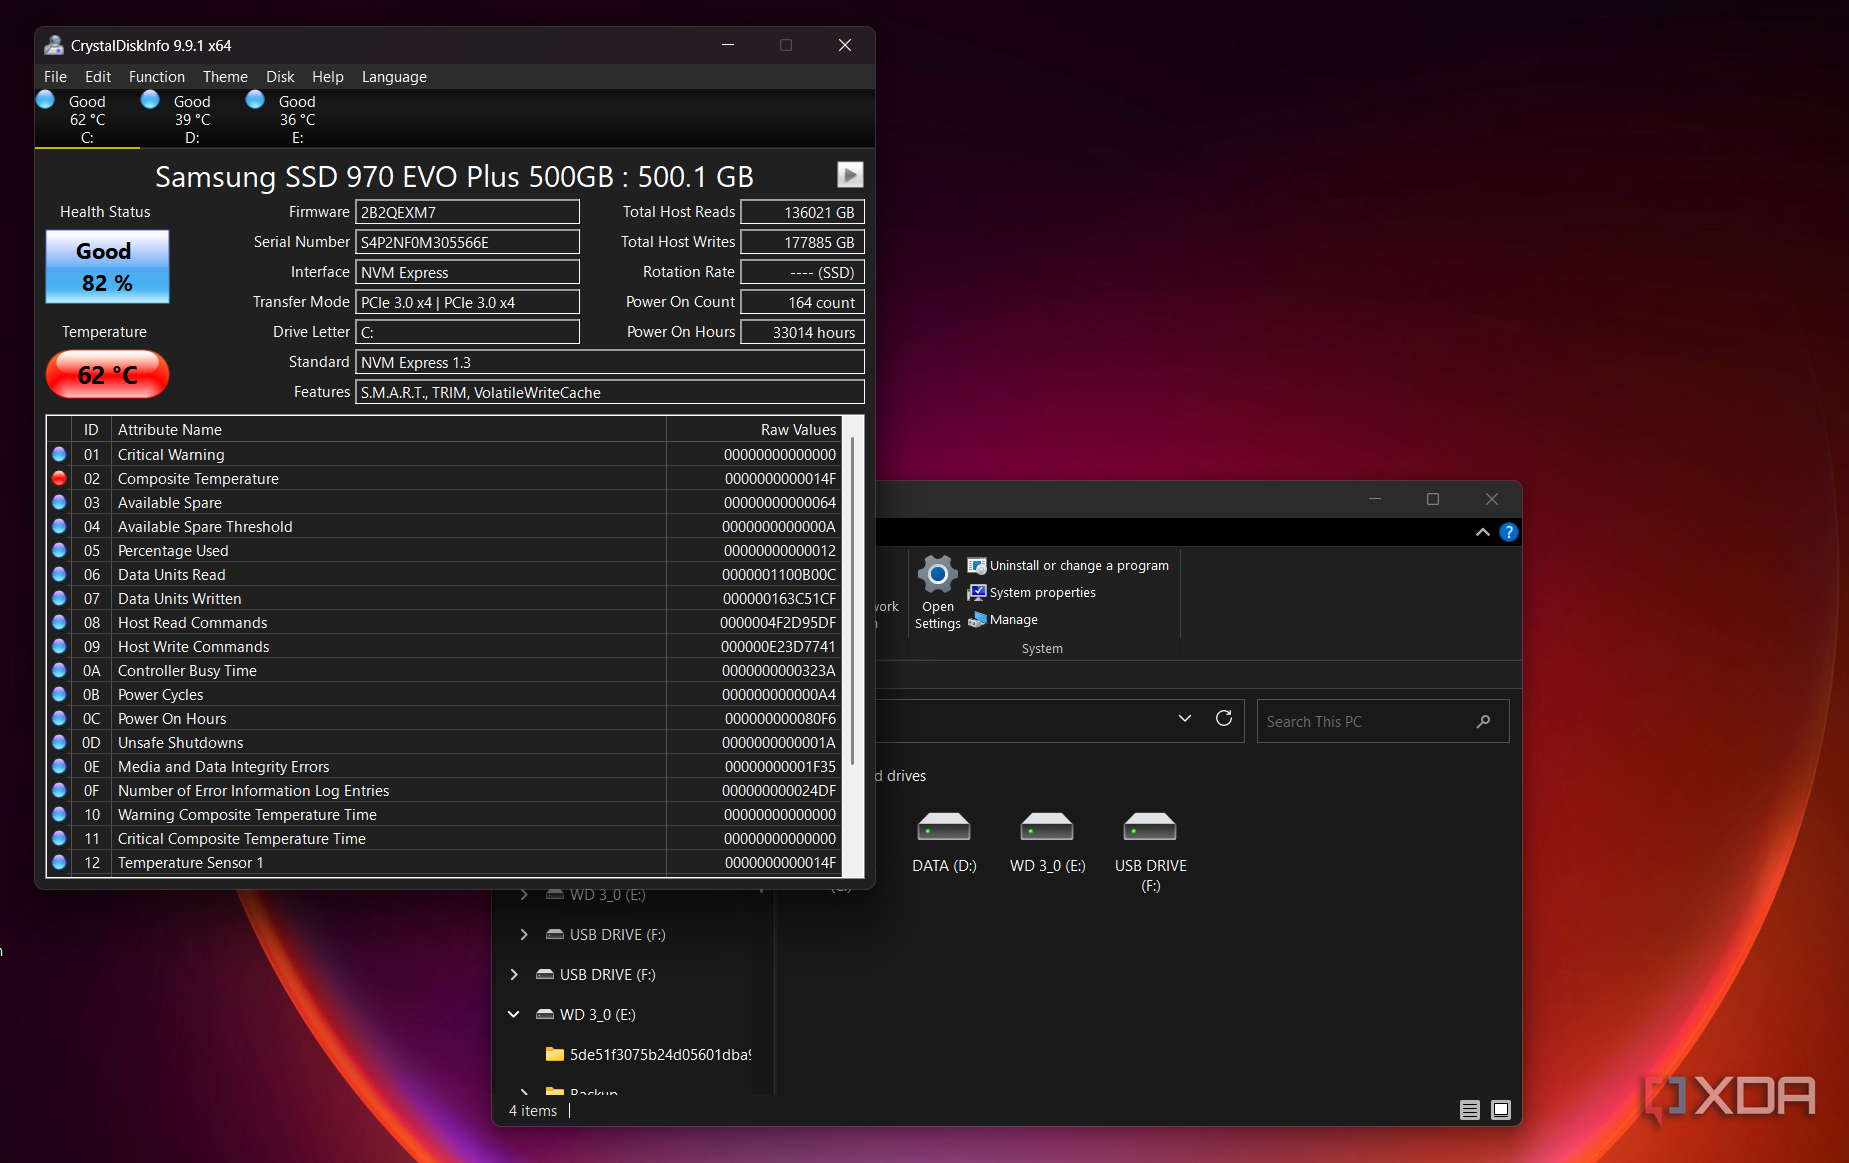Click the Total Host Writes value 177885 GB
1849x1163 pixels.
[802, 242]
